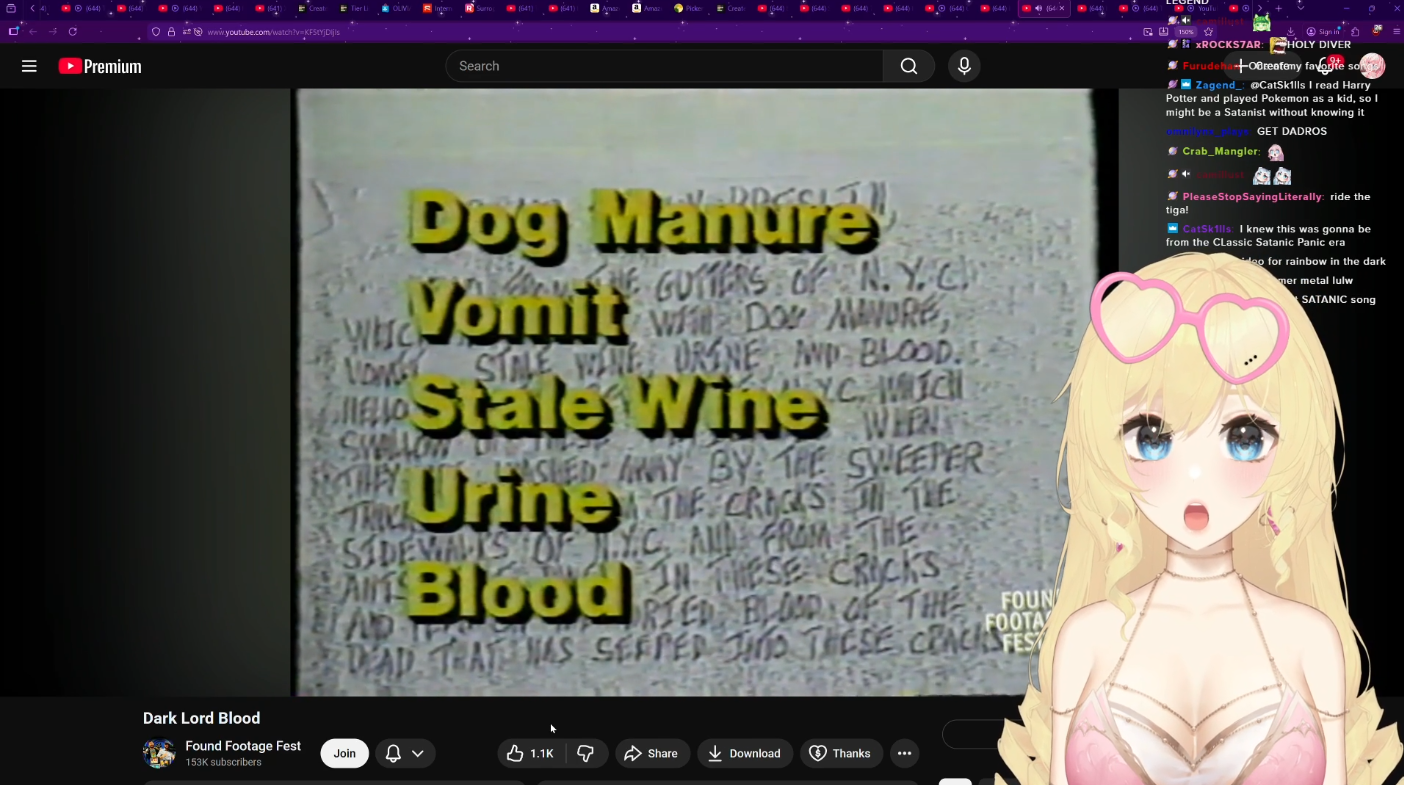Open the YouTube account avatar menu
The image size is (1404, 785).
pyautogui.click(x=1372, y=66)
